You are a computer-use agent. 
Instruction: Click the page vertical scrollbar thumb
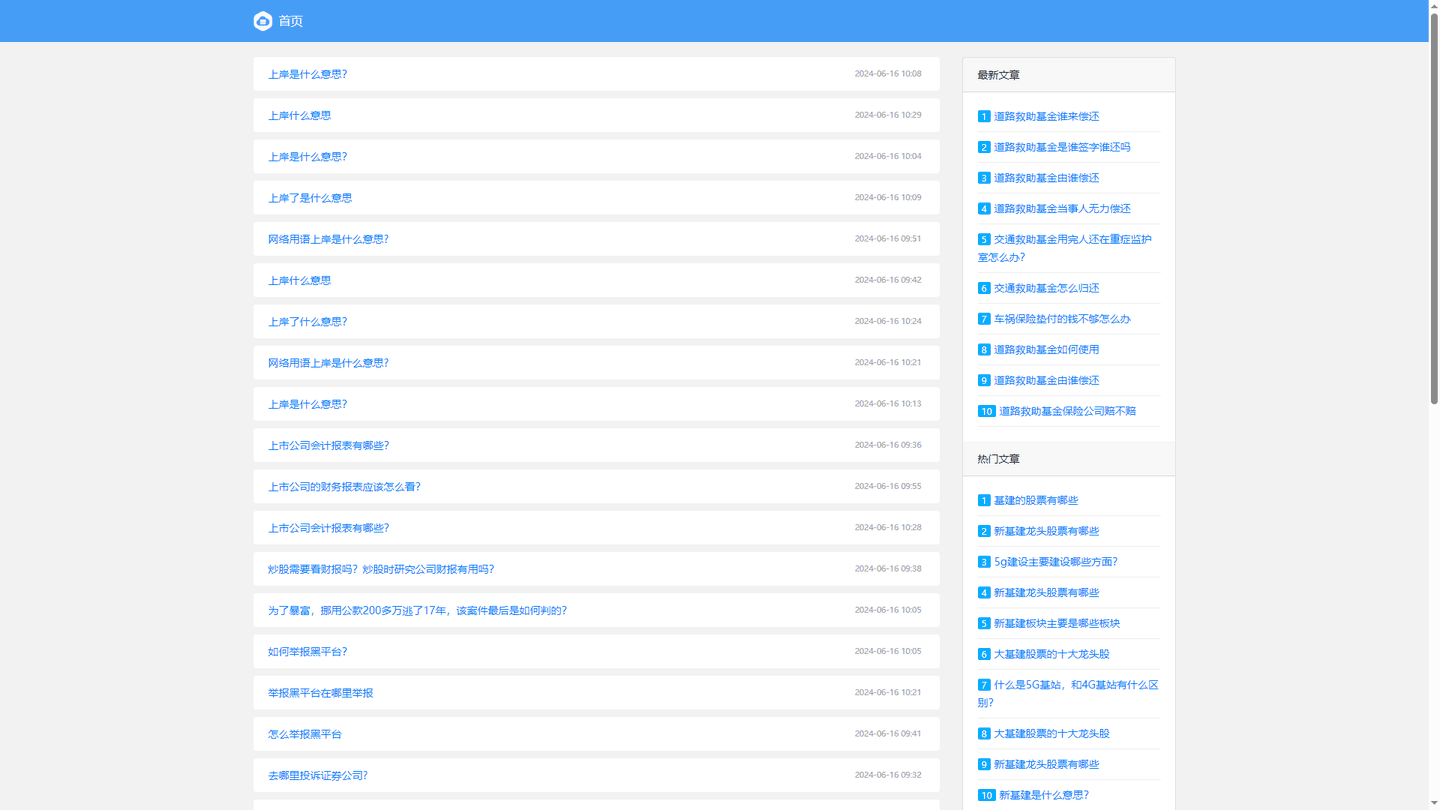pyautogui.click(x=1434, y=207)
